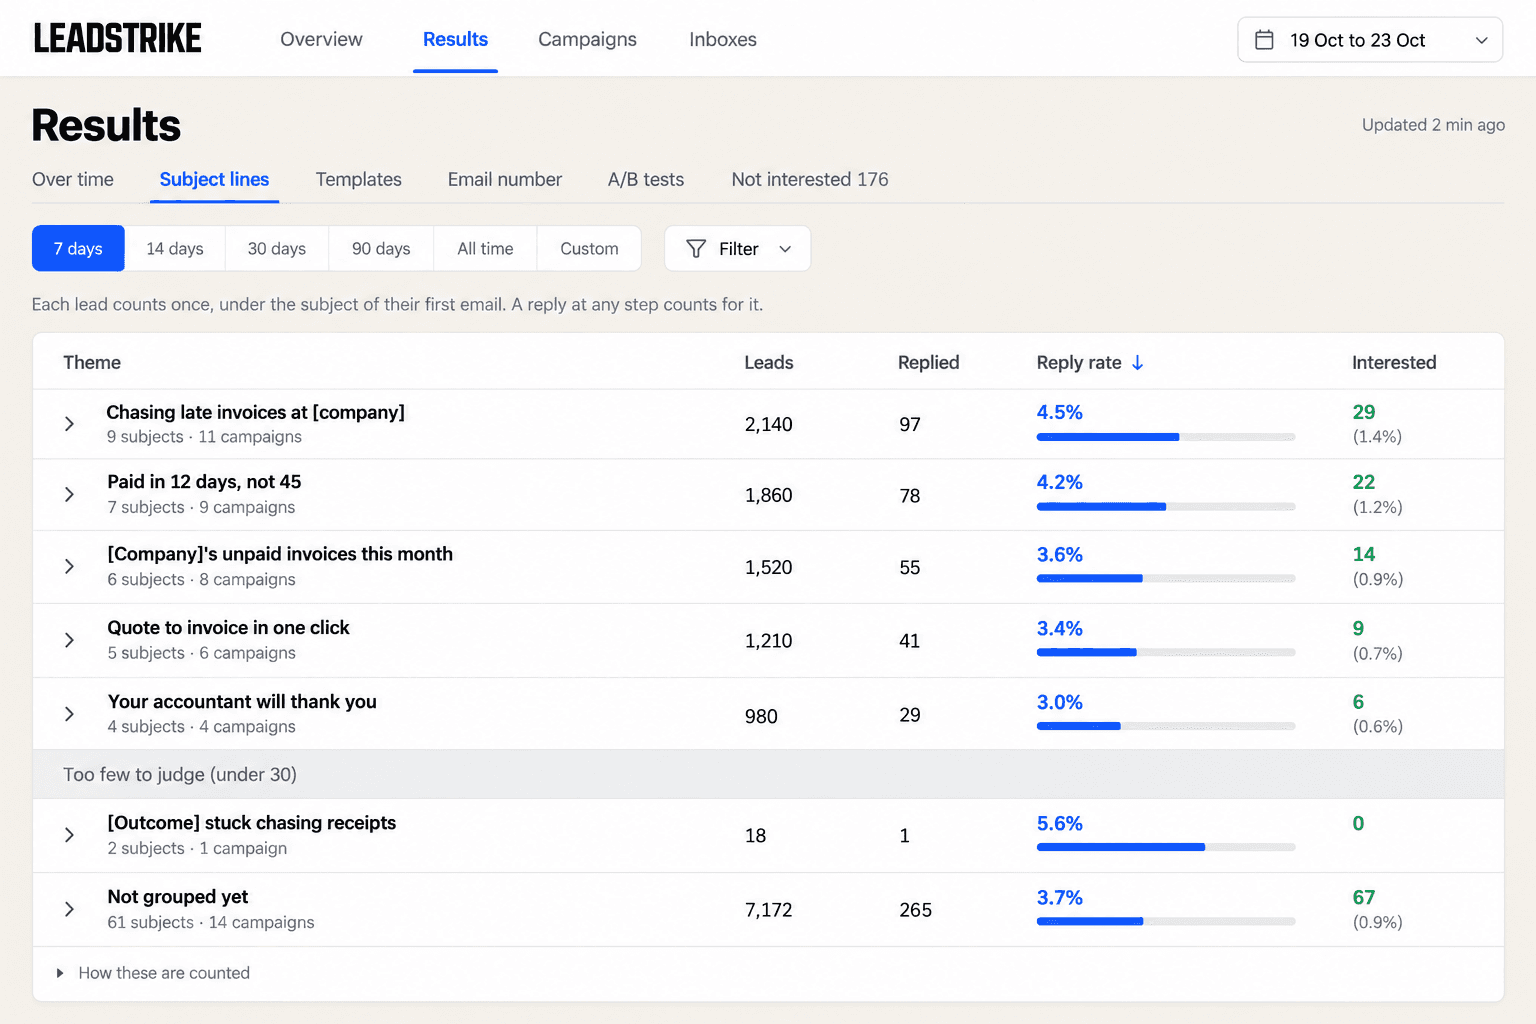Open the Campaigns page
Image resolution: width=1536 pixels, height=1024 pixels.
(587, 39)
